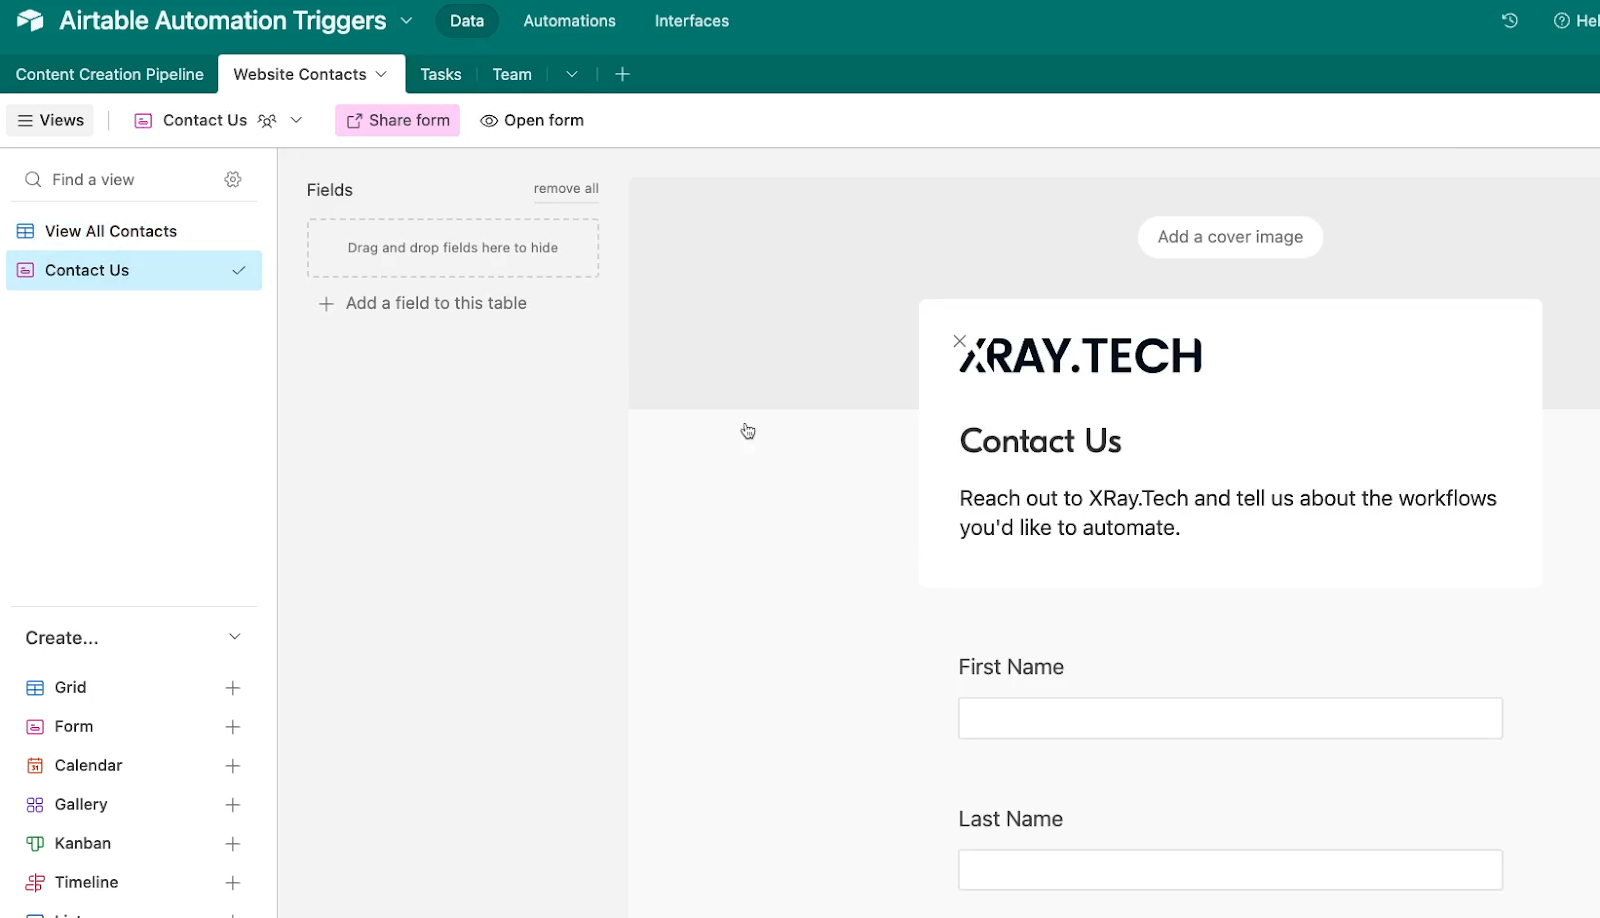Open base name dropdown chevron

point(406,20)
